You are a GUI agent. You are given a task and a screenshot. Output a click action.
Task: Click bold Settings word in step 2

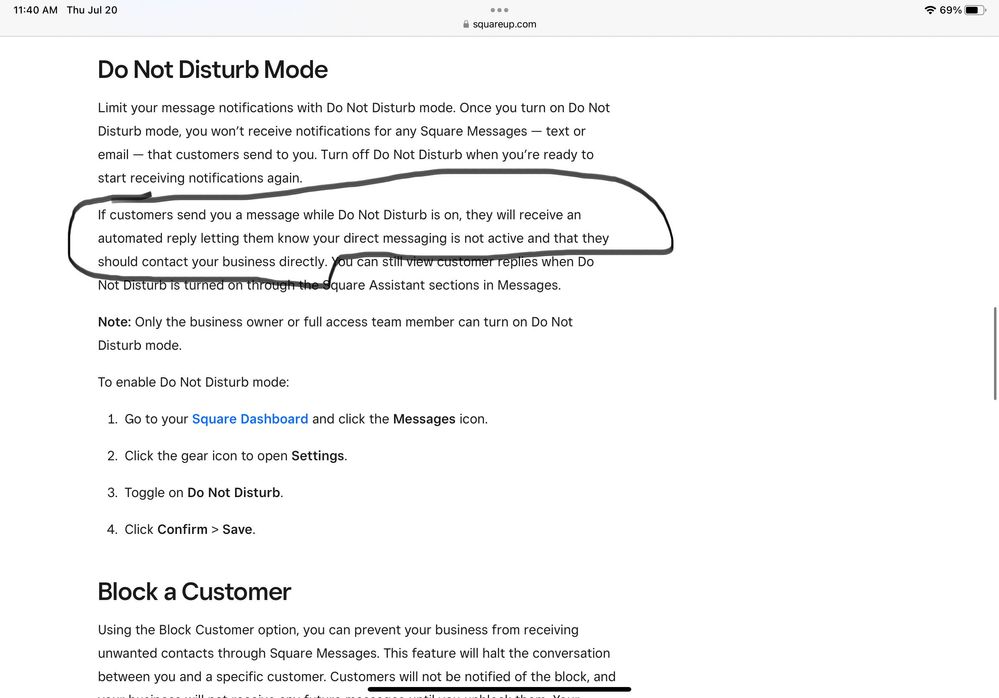click(317, 456)
